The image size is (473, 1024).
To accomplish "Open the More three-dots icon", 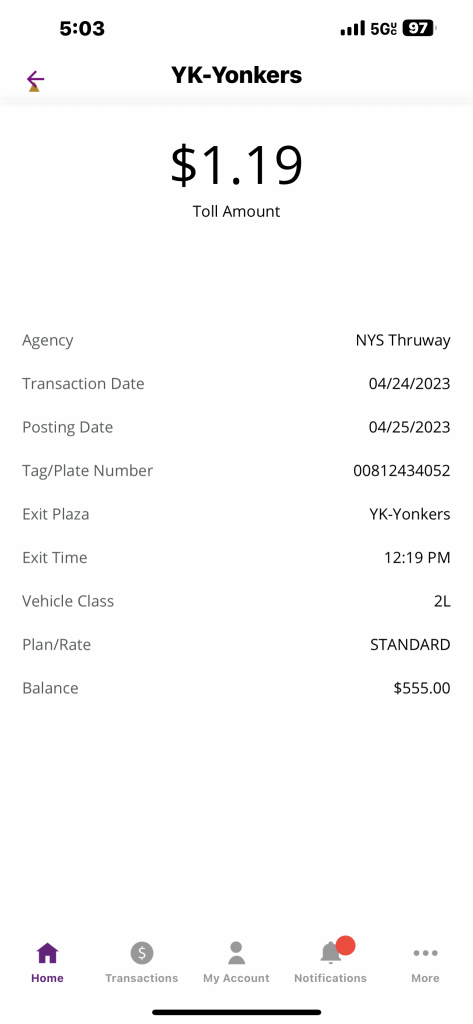I will [425, 953].
